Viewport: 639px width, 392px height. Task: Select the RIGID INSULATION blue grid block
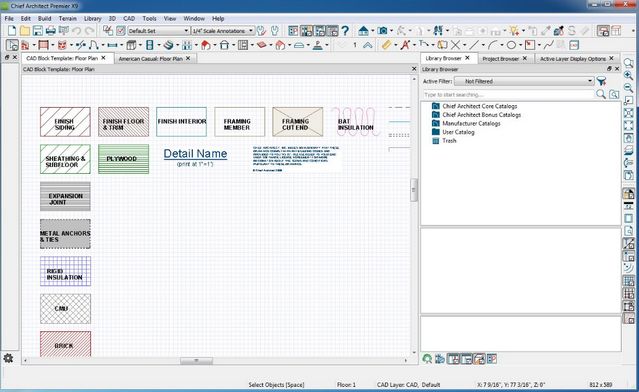(65, 271)
